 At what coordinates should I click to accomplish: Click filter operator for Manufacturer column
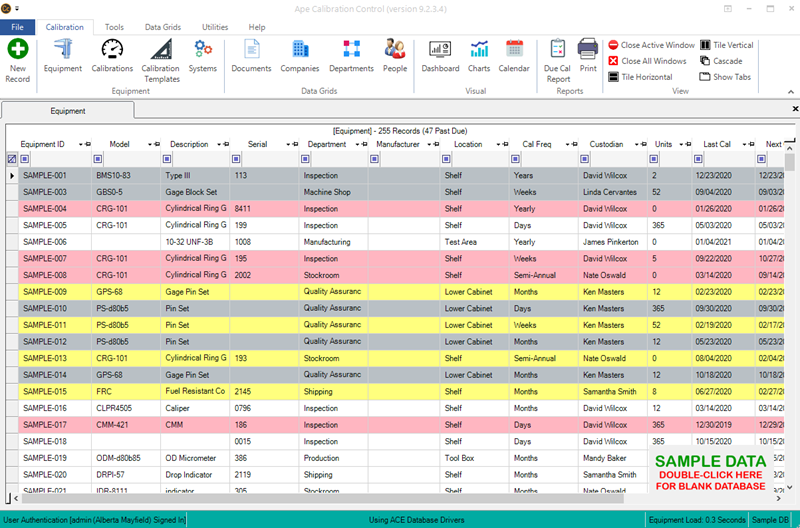click(x=374, y=159)
